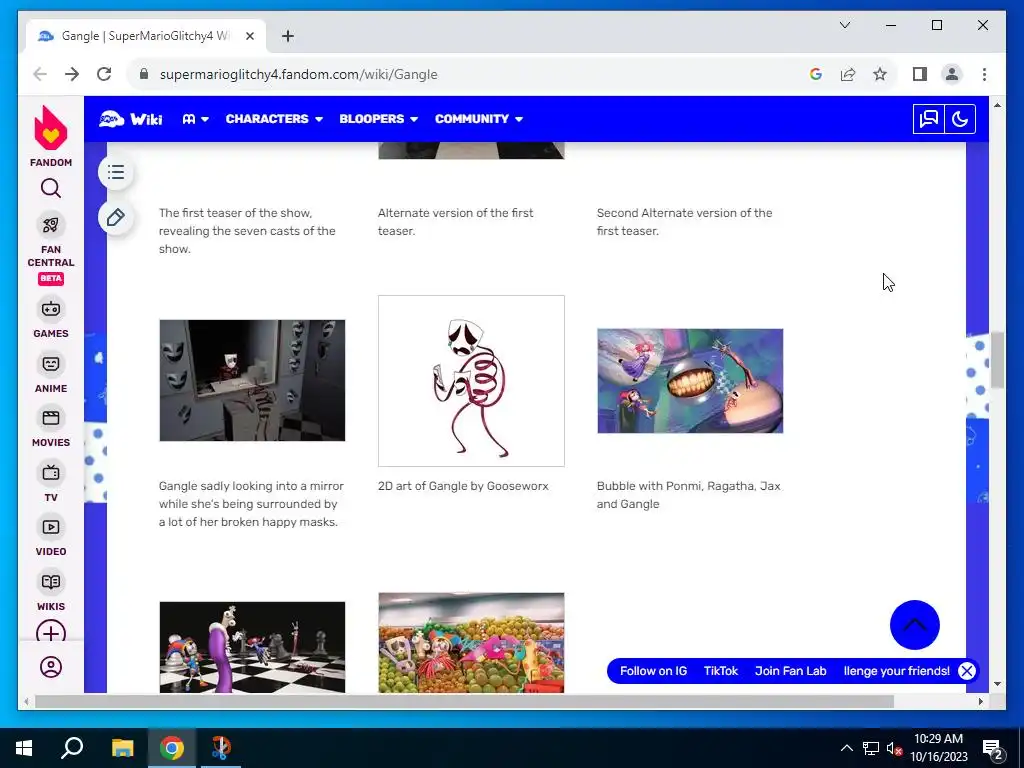The image size is (1024, 768).
Task: Close the Gangle browser tab
Action: pyautogui.click(x=249, y=36)
